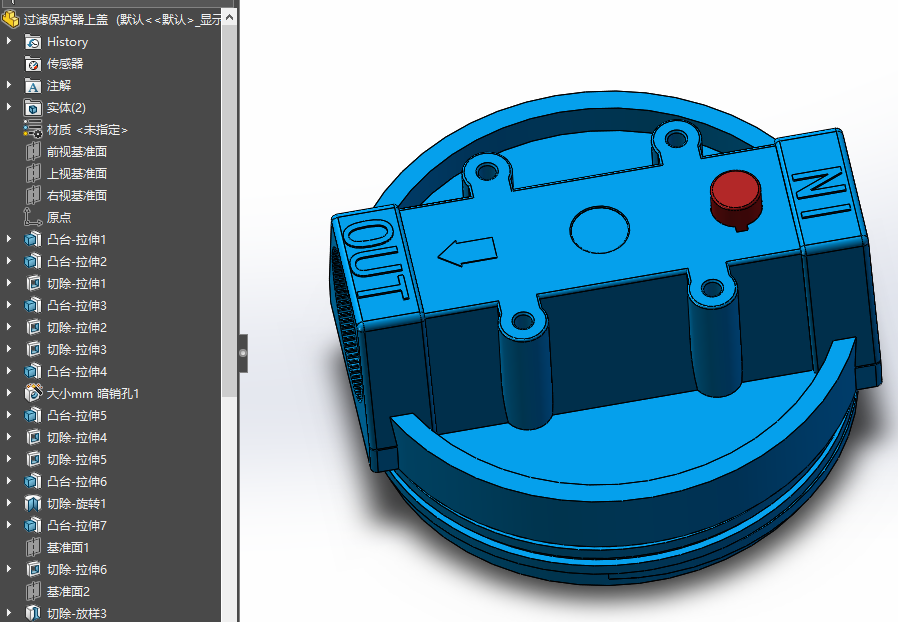Expand the 切除-拉伸6 feature
This screenshot has width=898, height=622.
9,569
